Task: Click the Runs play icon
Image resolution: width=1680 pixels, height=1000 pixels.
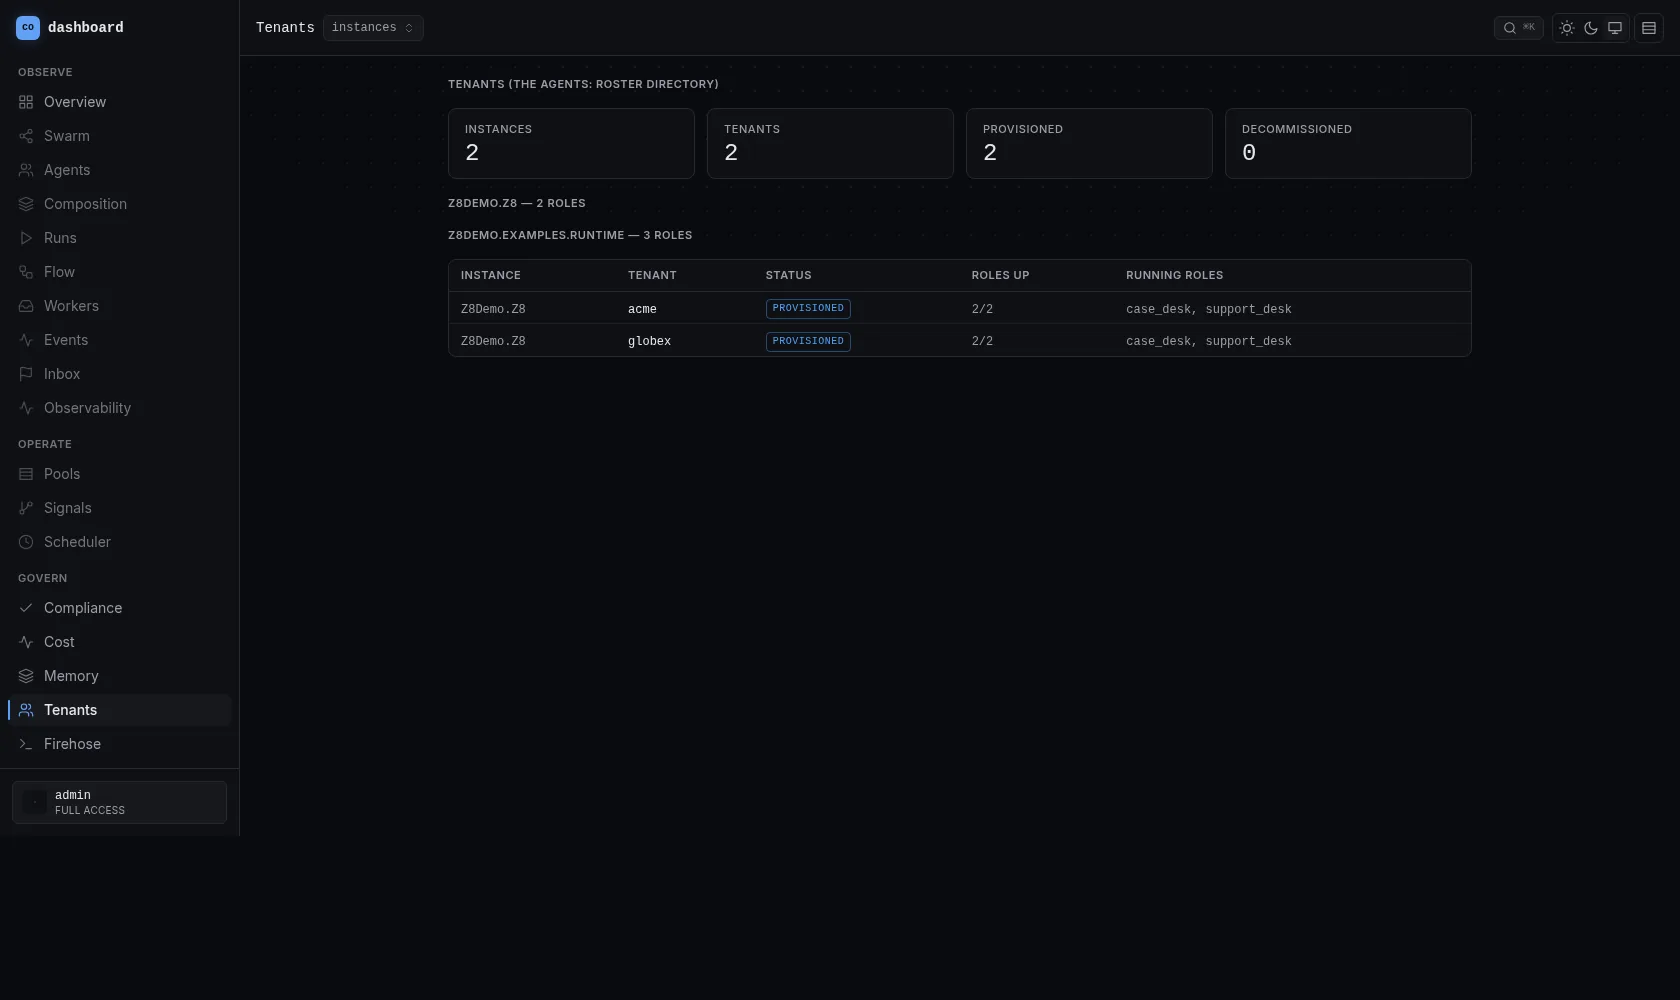Action: pos(26,238)
